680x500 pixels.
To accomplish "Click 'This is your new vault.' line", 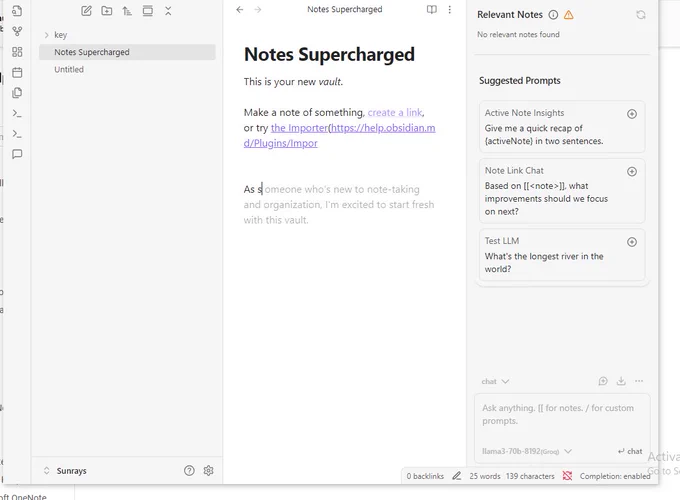I will click(x=293, y=82).
